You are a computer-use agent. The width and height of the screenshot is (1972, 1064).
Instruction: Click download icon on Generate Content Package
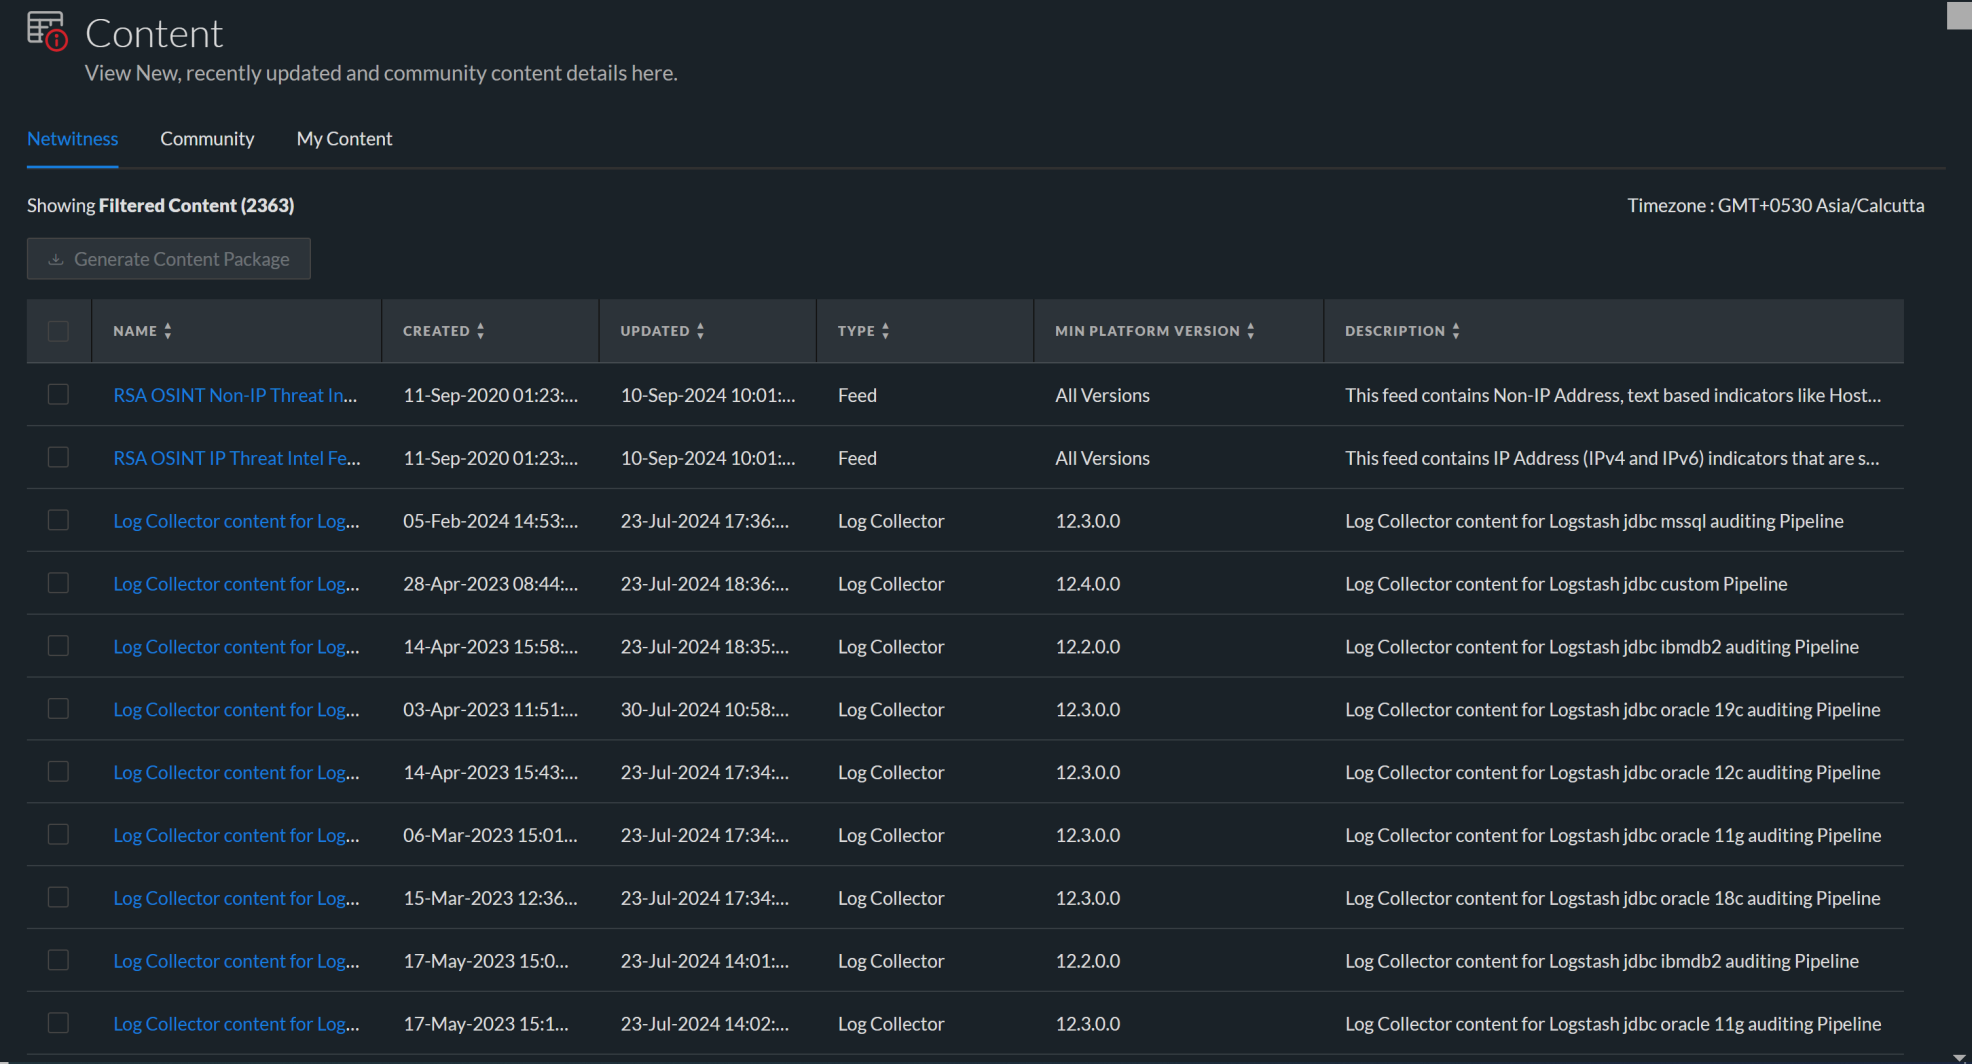point(56,259)
